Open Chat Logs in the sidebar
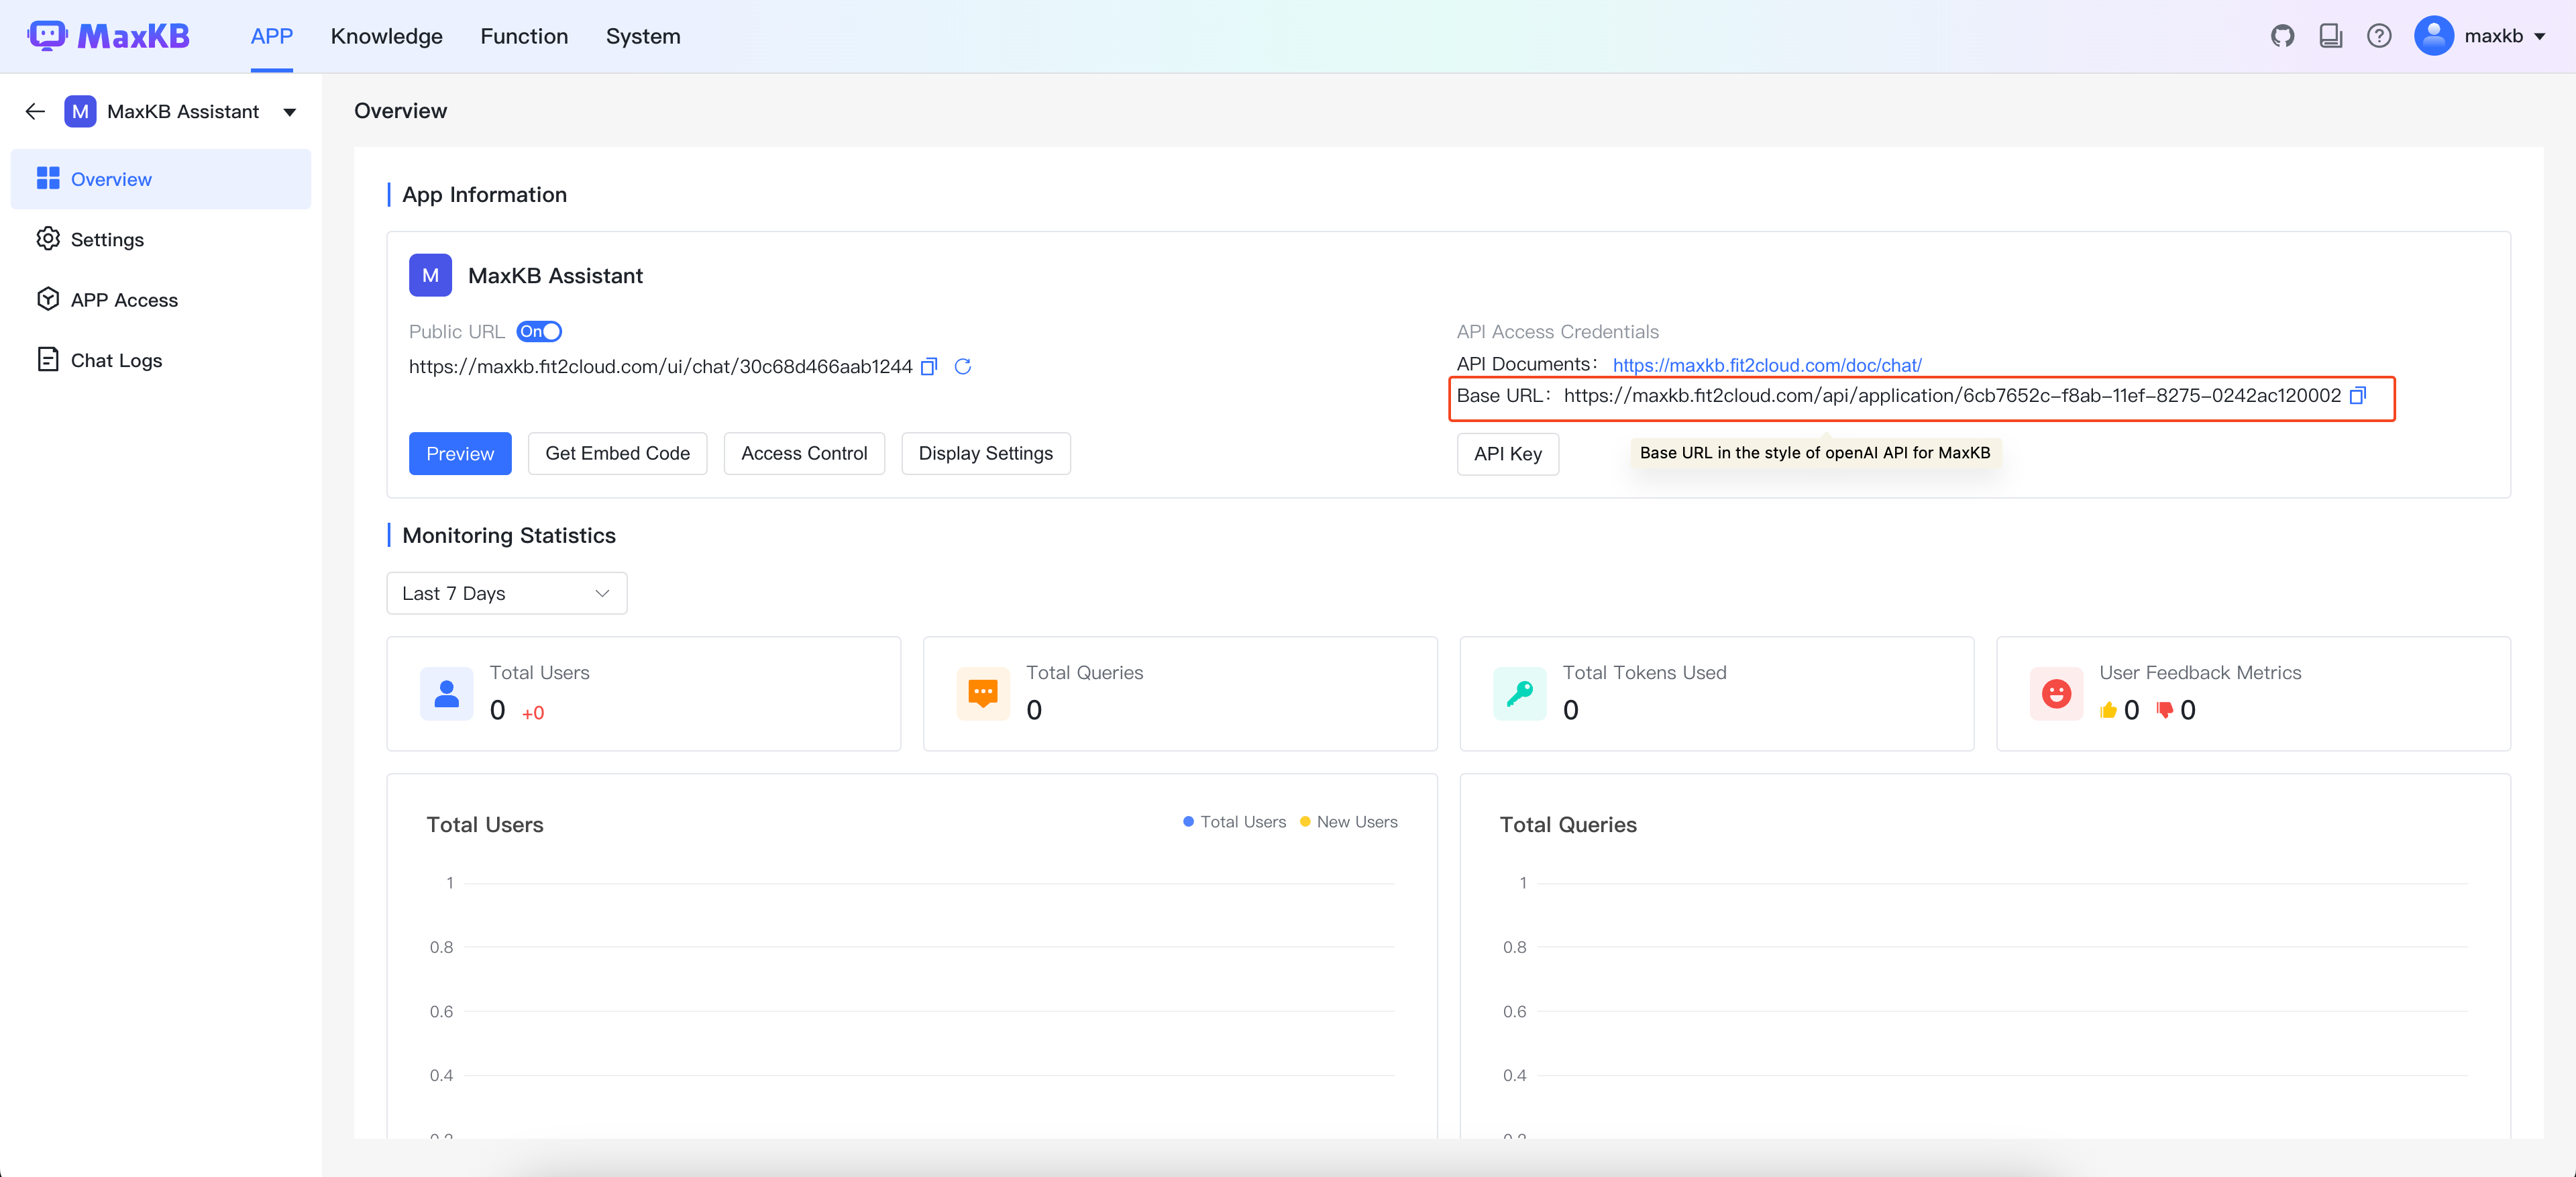This screenshot has height=1177, width=2576. coord(161,360)
